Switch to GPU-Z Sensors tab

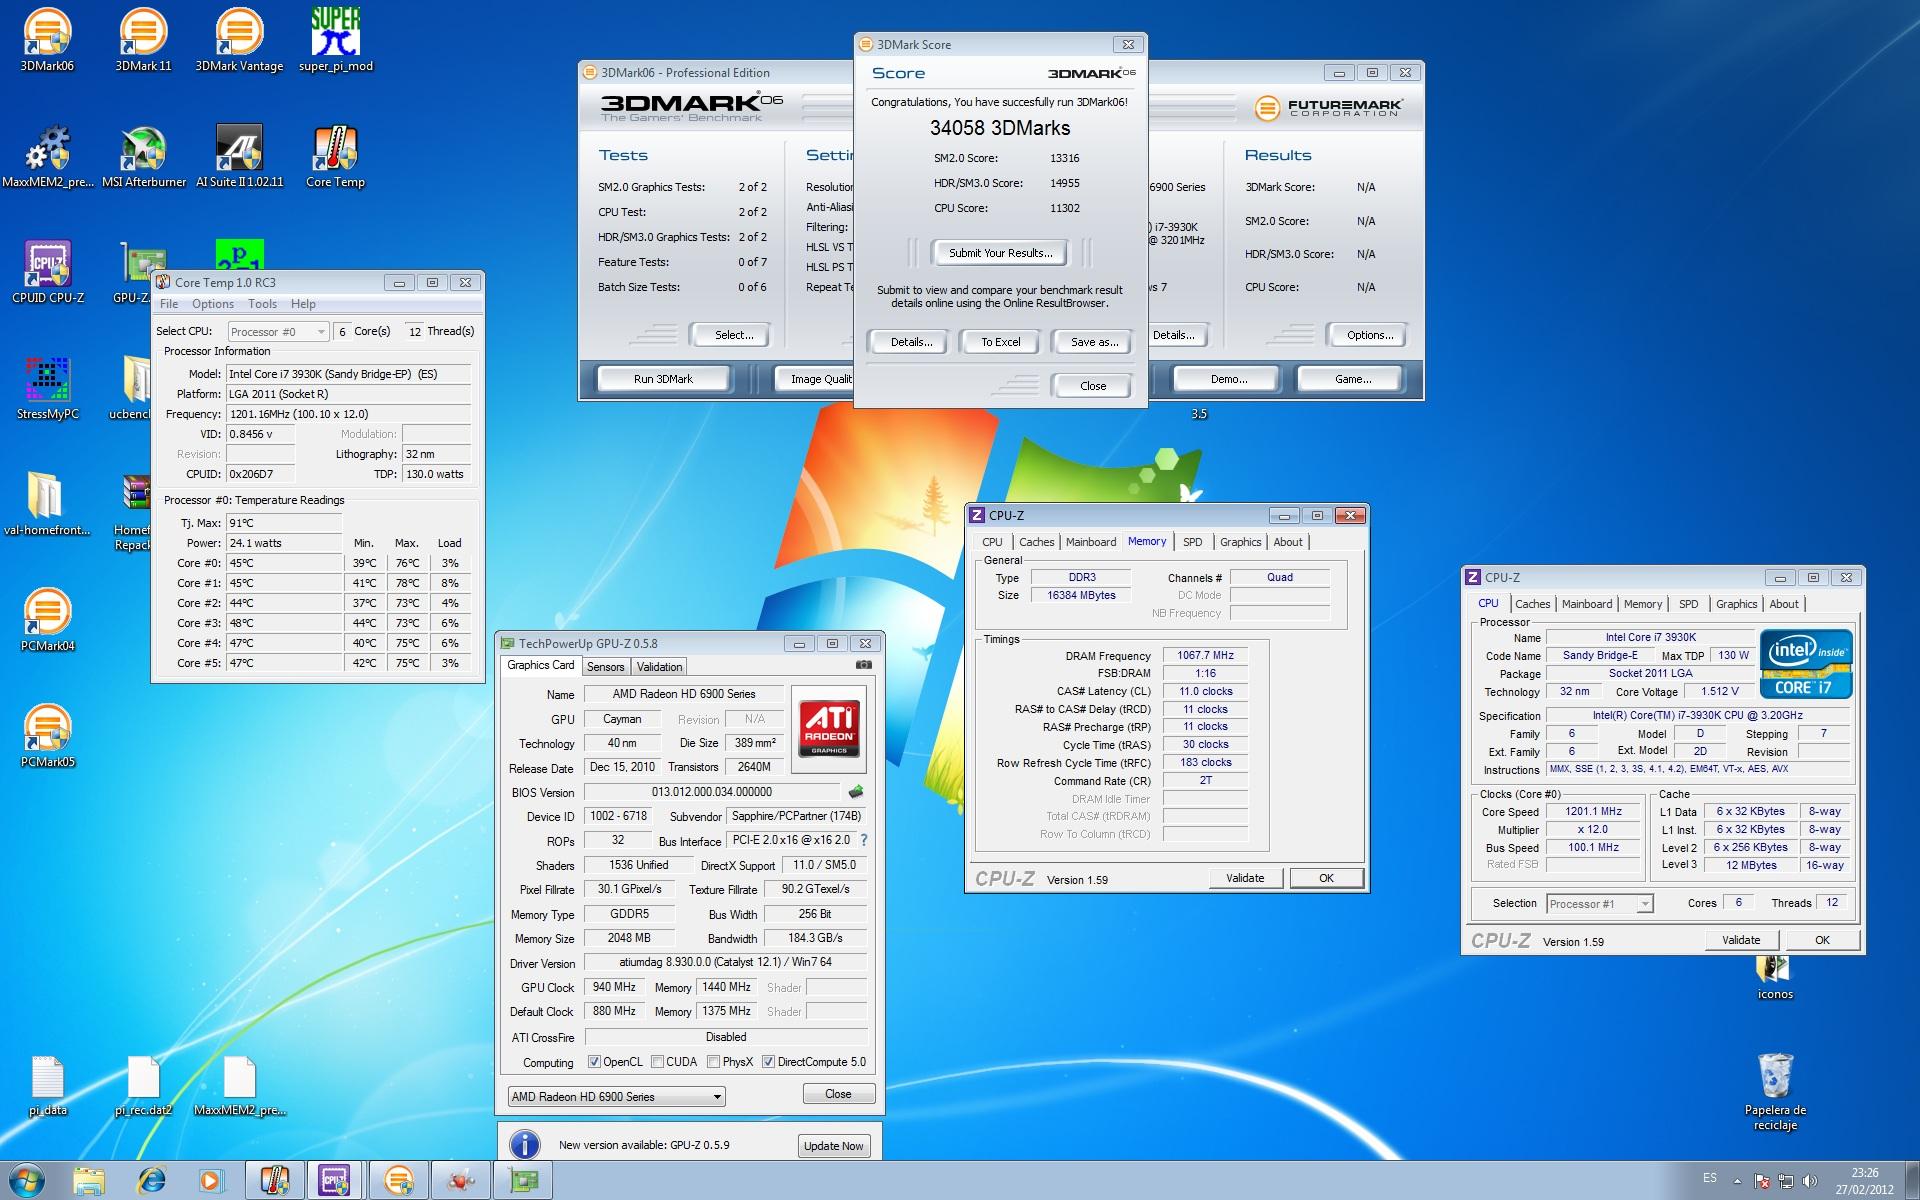click(605, 667)
